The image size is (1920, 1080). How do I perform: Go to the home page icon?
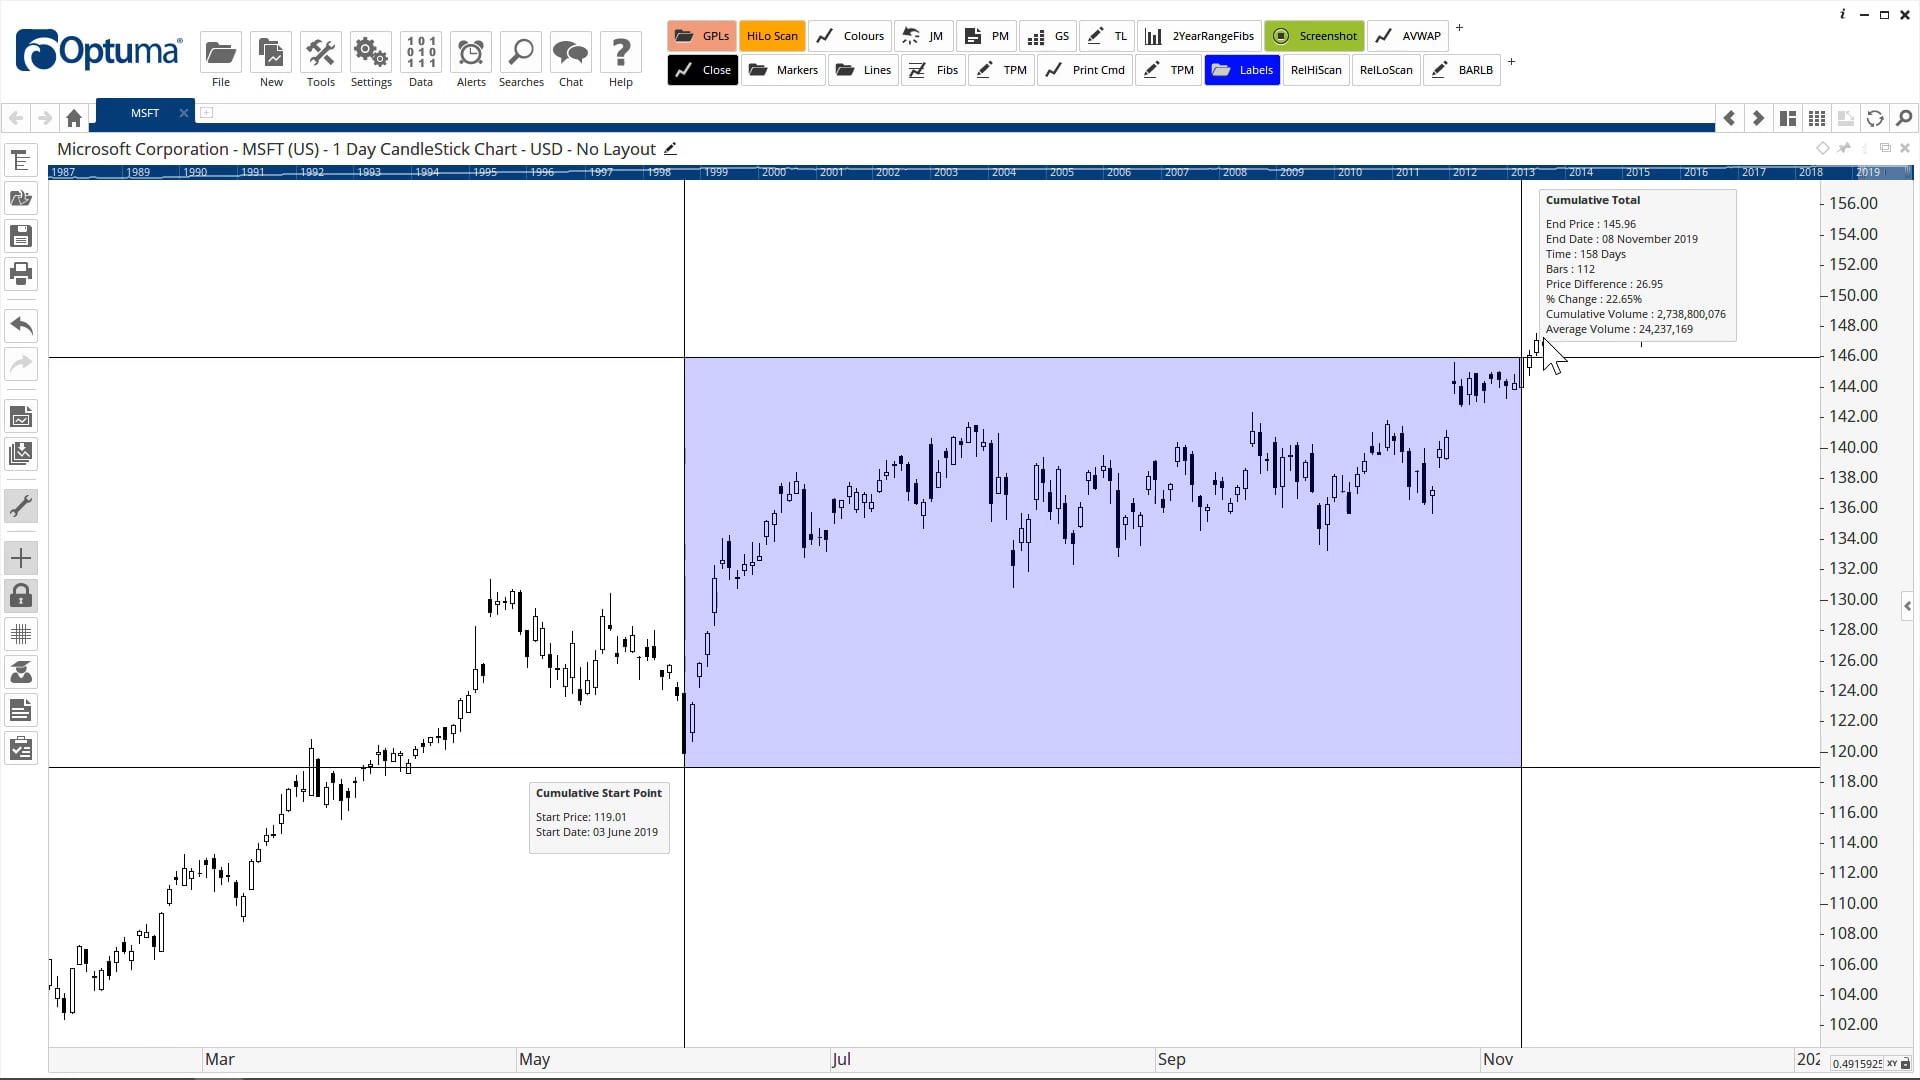pyautogui.click(x=73, y=118)
